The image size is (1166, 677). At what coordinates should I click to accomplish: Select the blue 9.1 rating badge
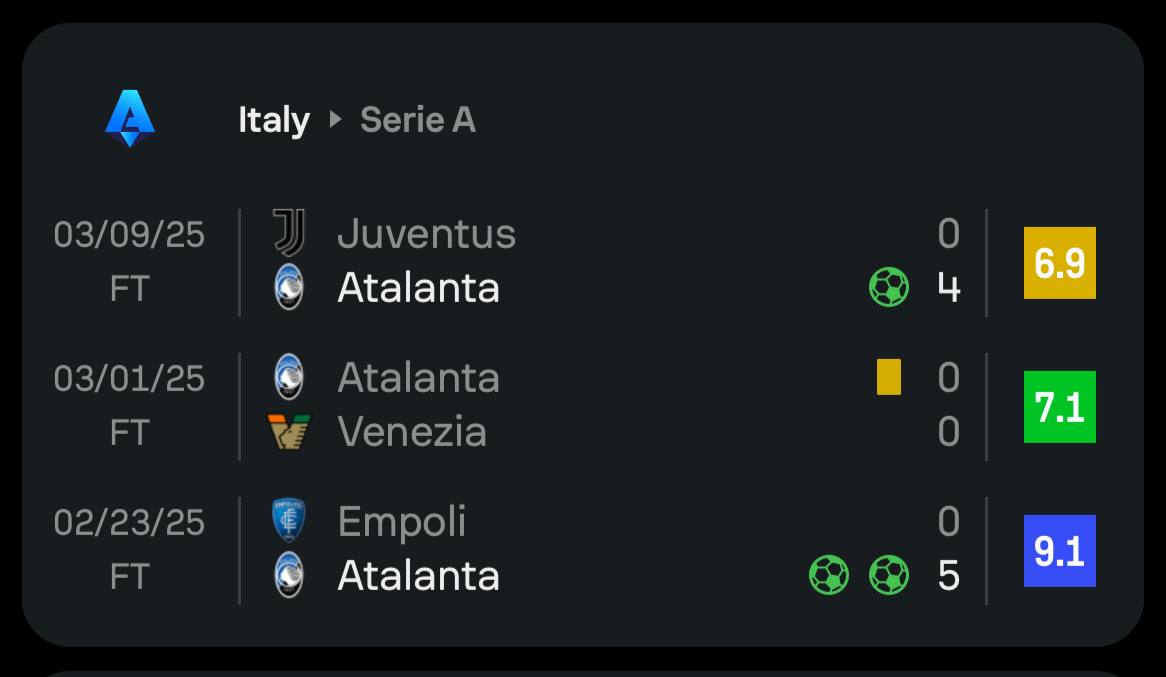coord(1060,551)
